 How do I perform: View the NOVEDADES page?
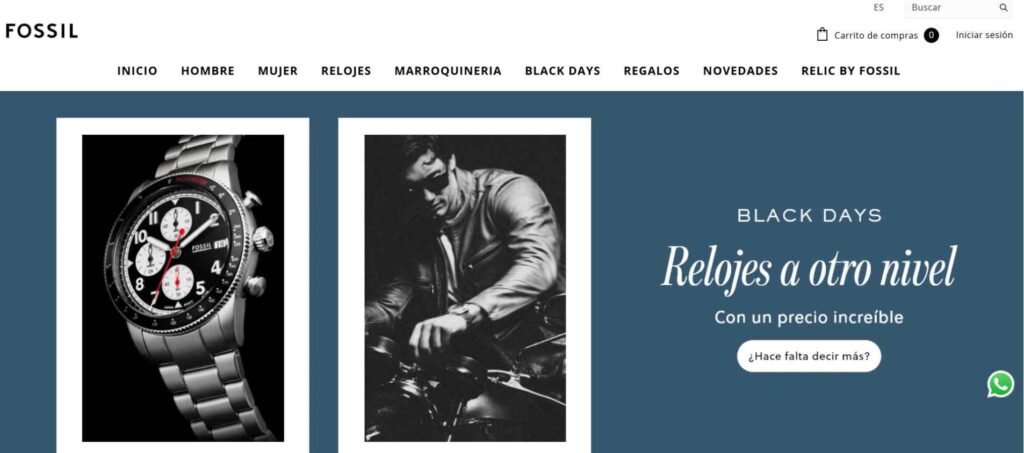coord(741,71)
